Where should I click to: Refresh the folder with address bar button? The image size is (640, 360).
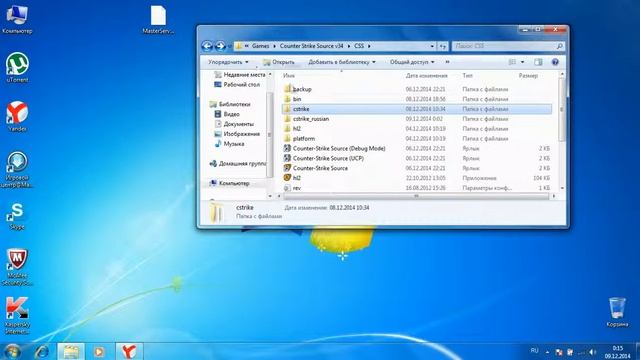click(443, 46)
